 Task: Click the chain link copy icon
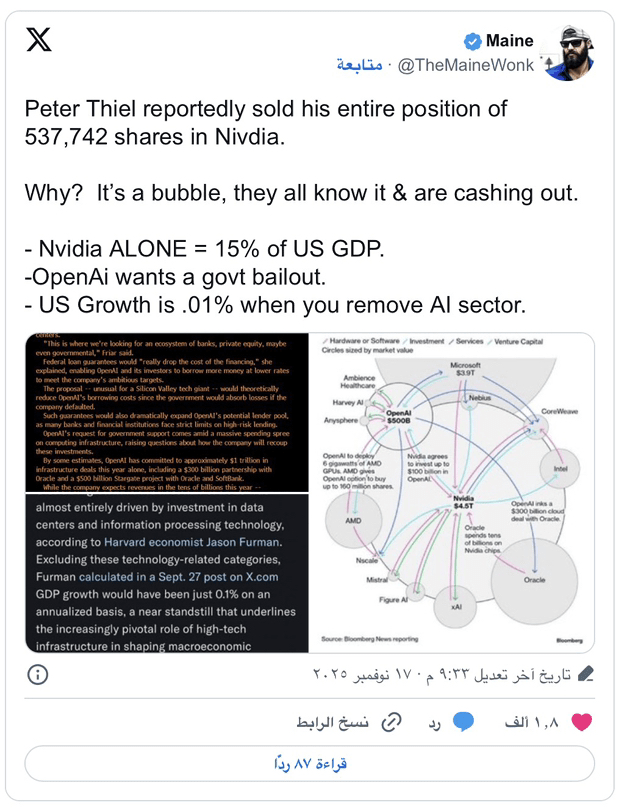point(394,721)
